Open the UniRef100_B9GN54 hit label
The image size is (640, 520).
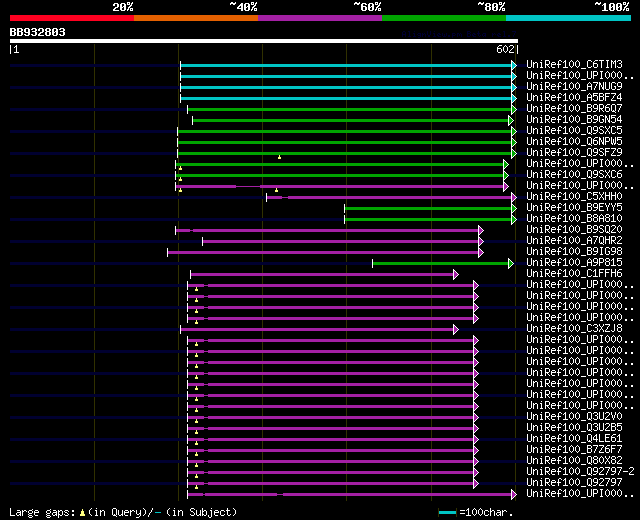tap(574, 120)
